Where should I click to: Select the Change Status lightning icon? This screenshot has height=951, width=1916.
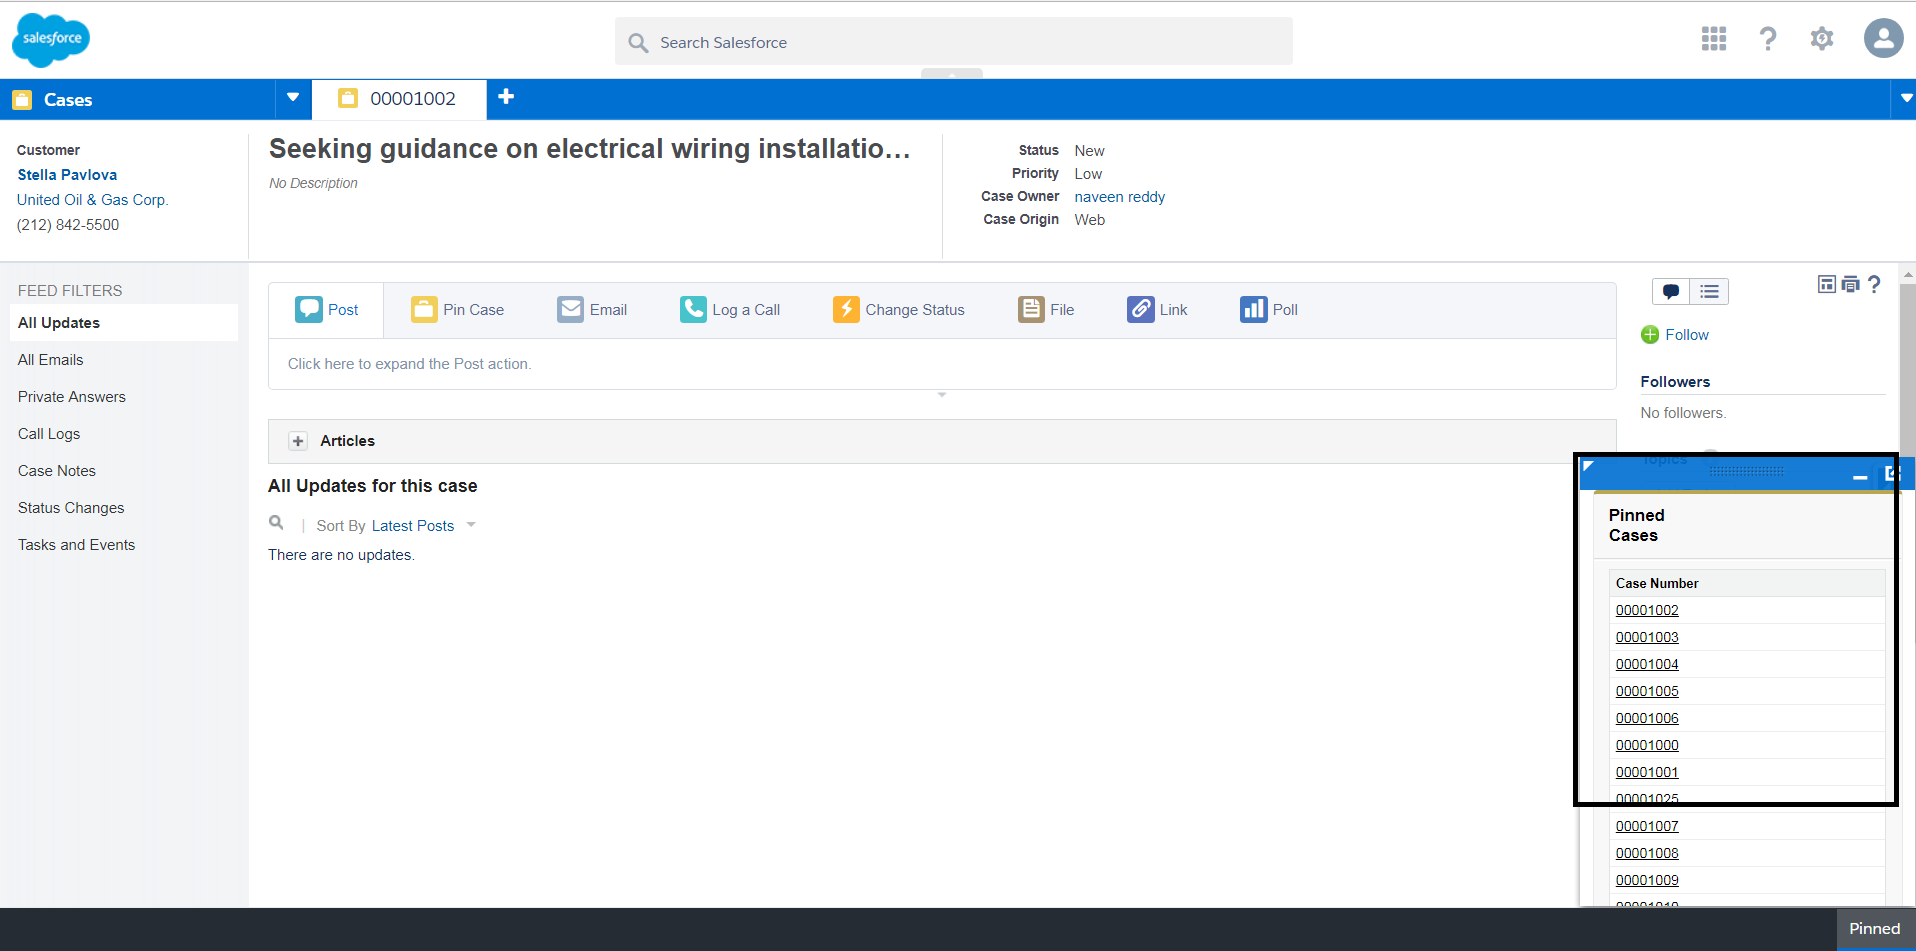pyautogui.click(x=846, y=309)
